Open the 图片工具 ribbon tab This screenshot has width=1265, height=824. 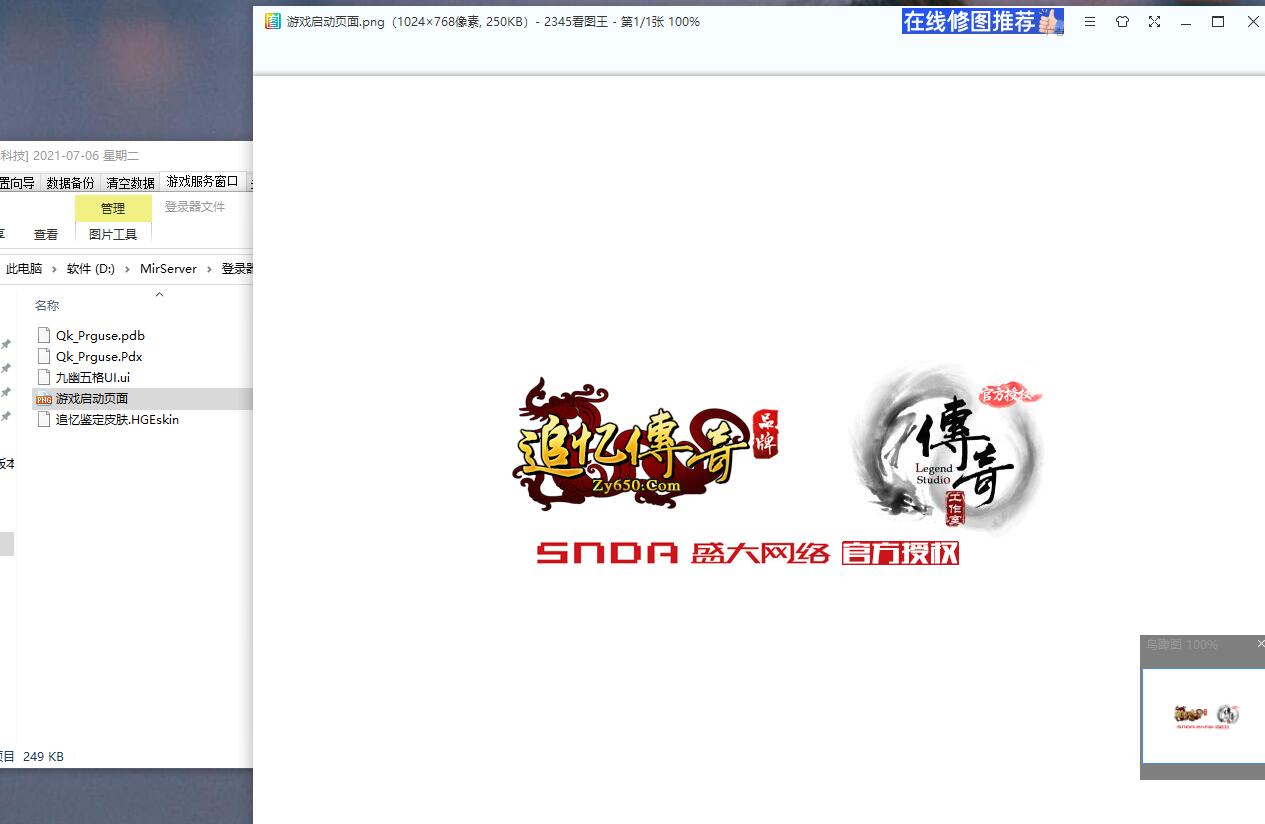coord(113,234)
